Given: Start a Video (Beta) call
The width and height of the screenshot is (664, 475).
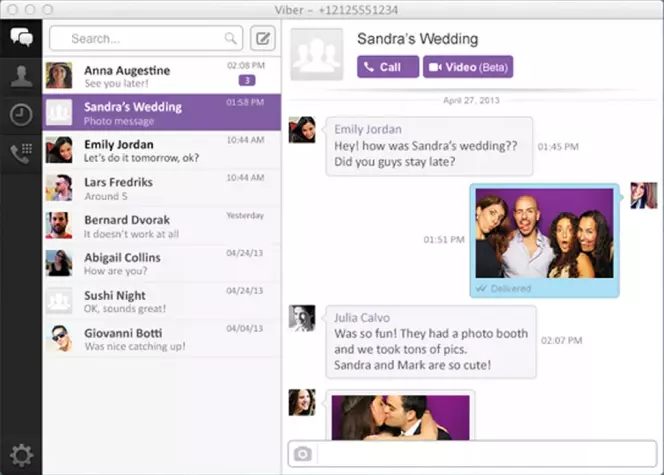Looking at the screenshot, I should (x=468, y=67).
